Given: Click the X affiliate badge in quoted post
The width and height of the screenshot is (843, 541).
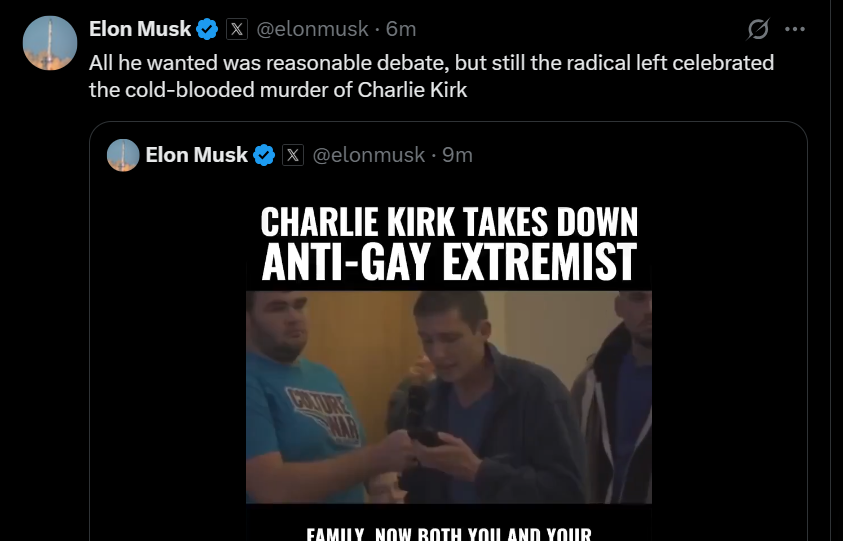Looking at the screenshot, I should pos(293,155).
